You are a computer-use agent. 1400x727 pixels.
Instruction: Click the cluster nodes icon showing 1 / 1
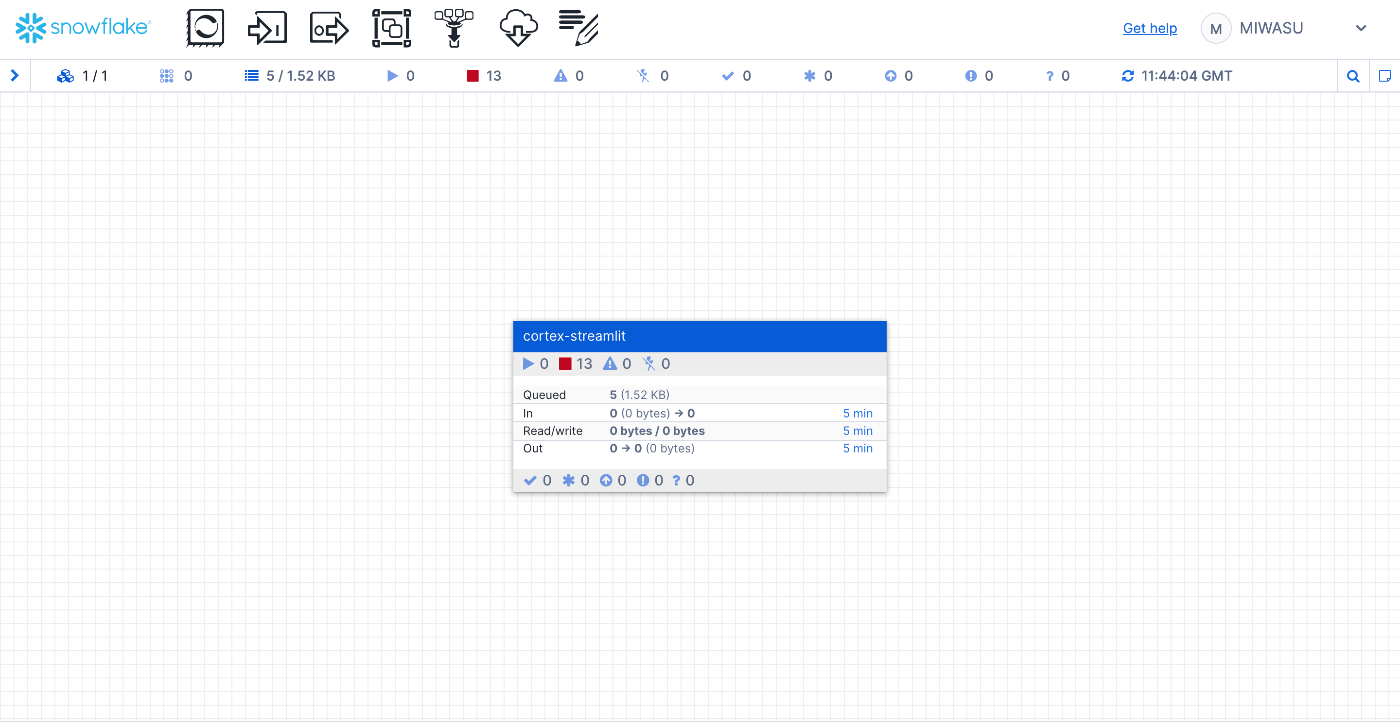tap(66, 76)
